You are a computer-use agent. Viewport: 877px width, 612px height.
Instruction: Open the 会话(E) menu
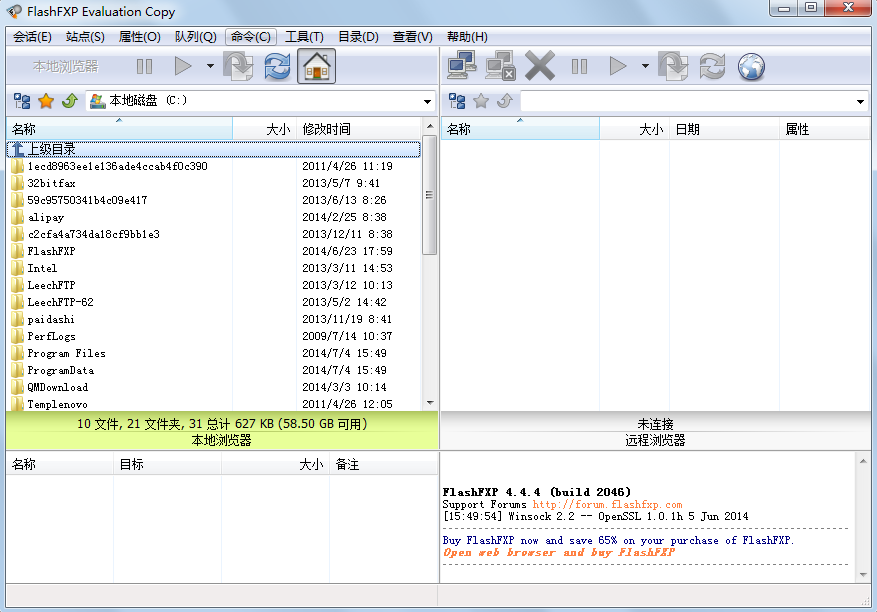[32, 37]
